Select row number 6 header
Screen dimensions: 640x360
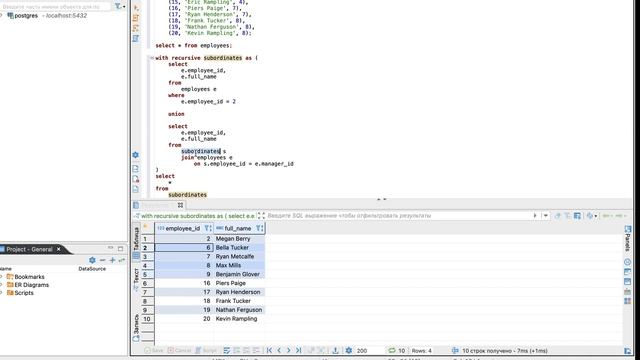click(x=147, y=283)
